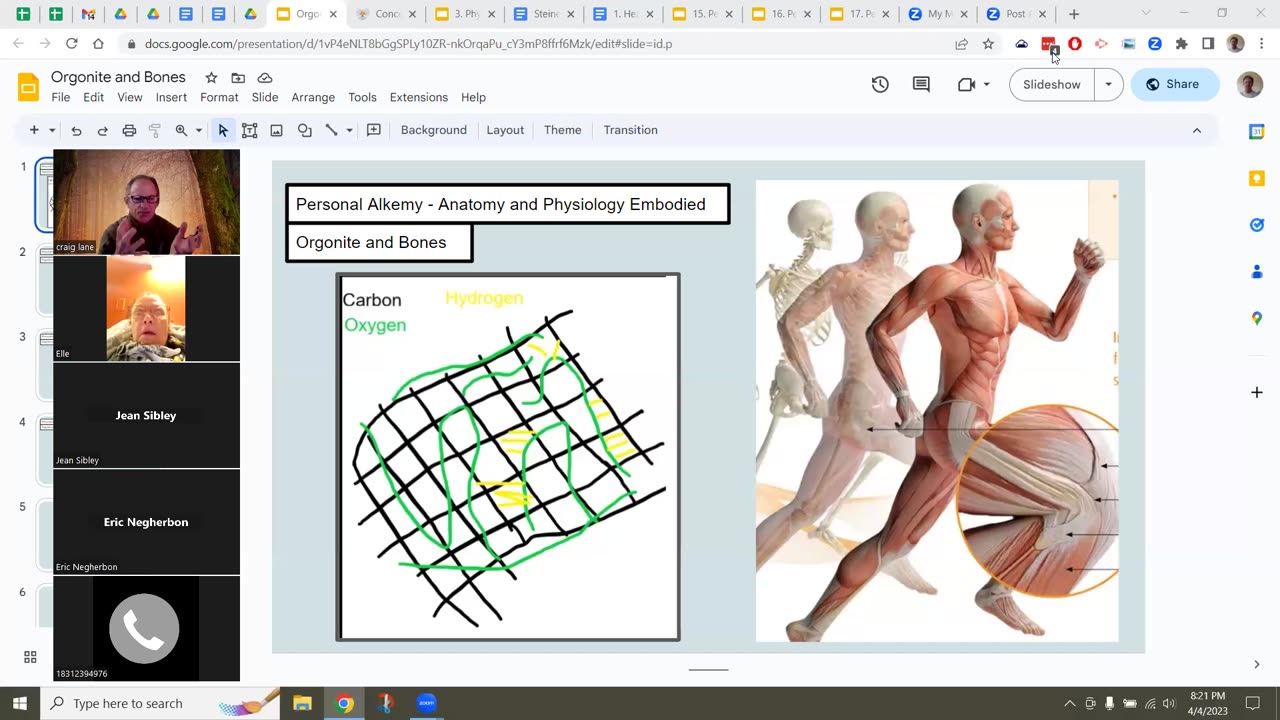Click the Shape tool icon

[x=305, y=130]
